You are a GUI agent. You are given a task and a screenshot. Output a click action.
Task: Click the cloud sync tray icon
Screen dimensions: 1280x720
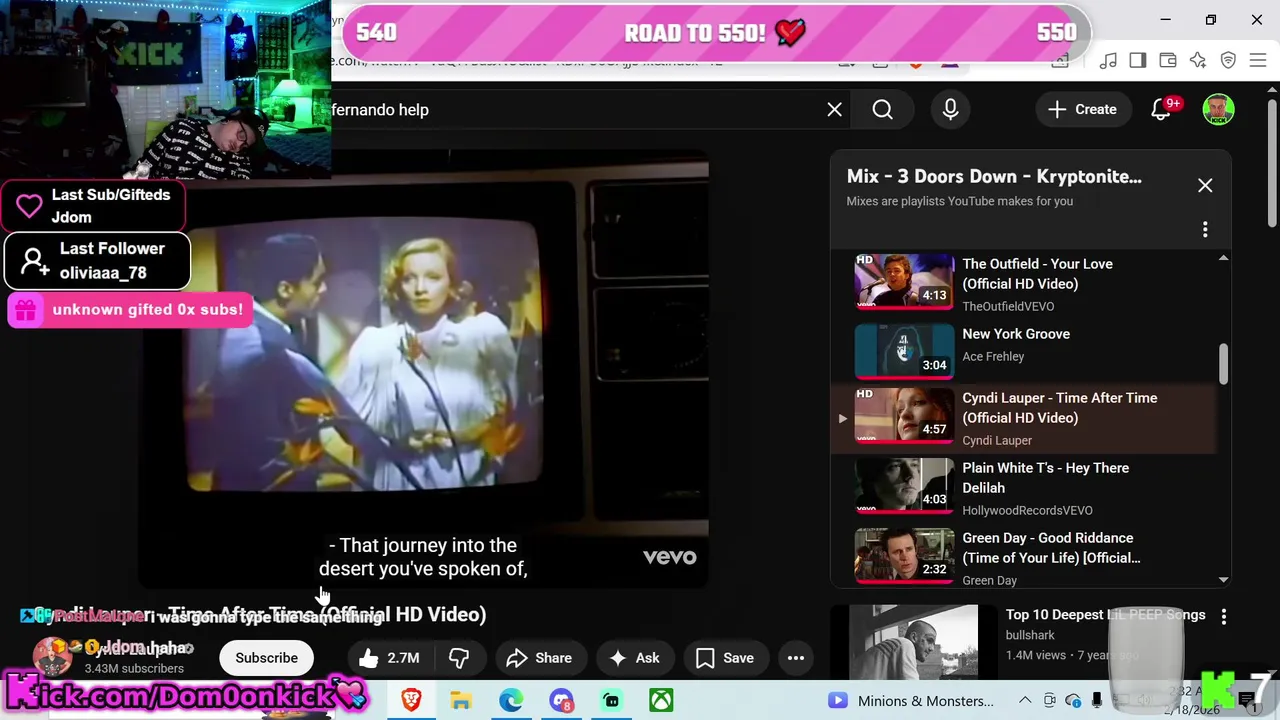point(1073,701)
